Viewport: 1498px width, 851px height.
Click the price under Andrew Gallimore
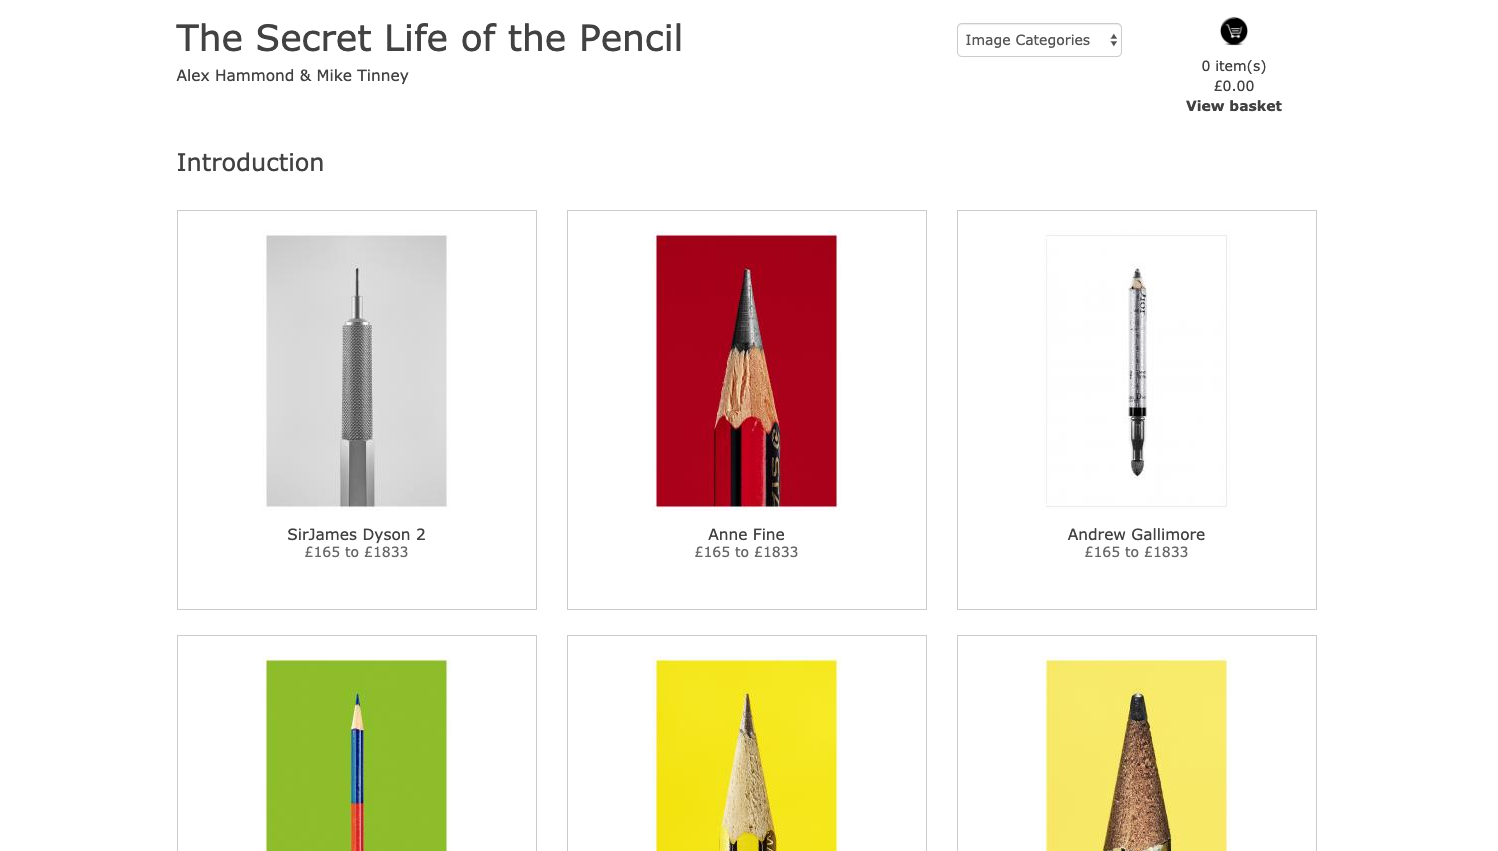[x=1136, y=552]
